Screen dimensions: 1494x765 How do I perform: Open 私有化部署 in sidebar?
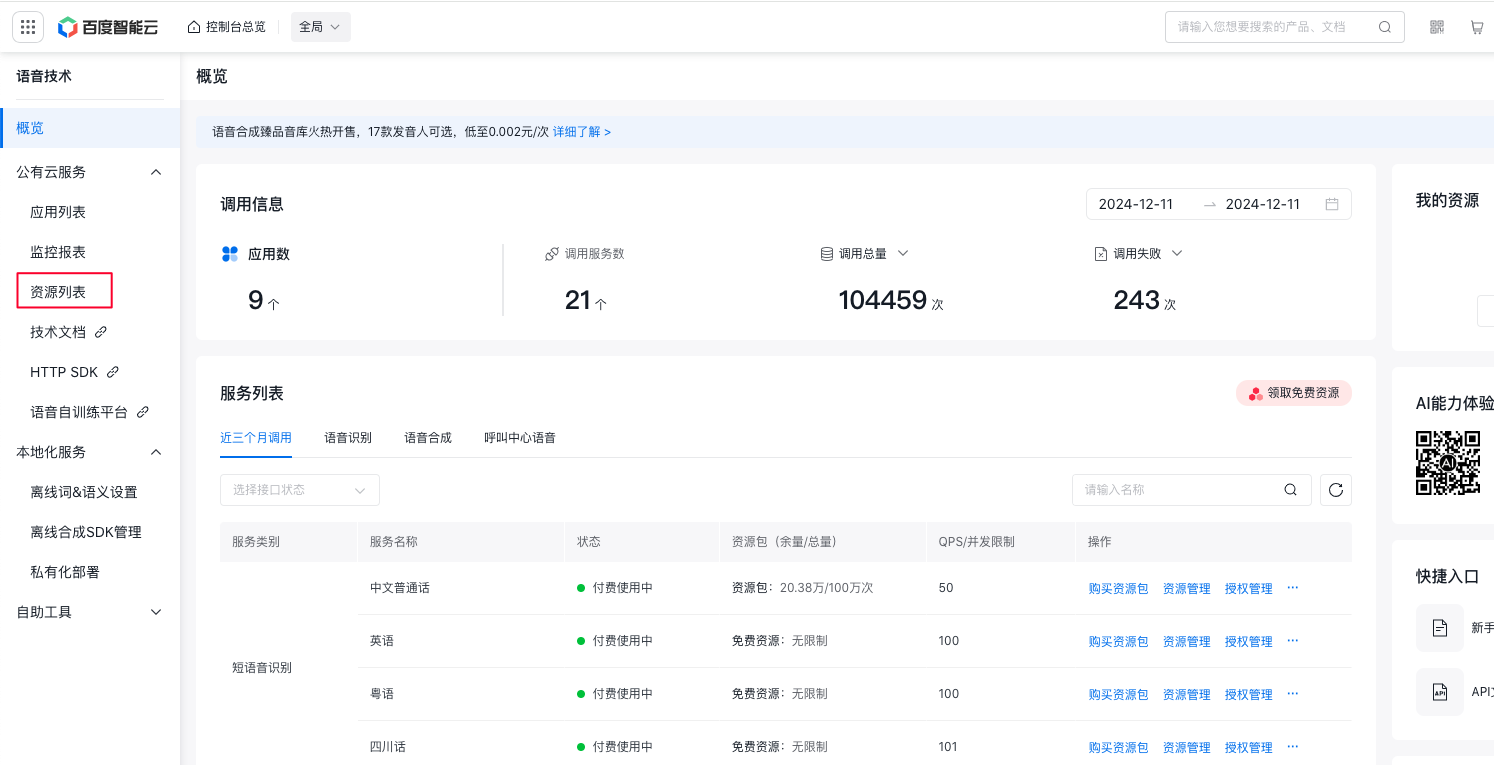tap(65, 572)
